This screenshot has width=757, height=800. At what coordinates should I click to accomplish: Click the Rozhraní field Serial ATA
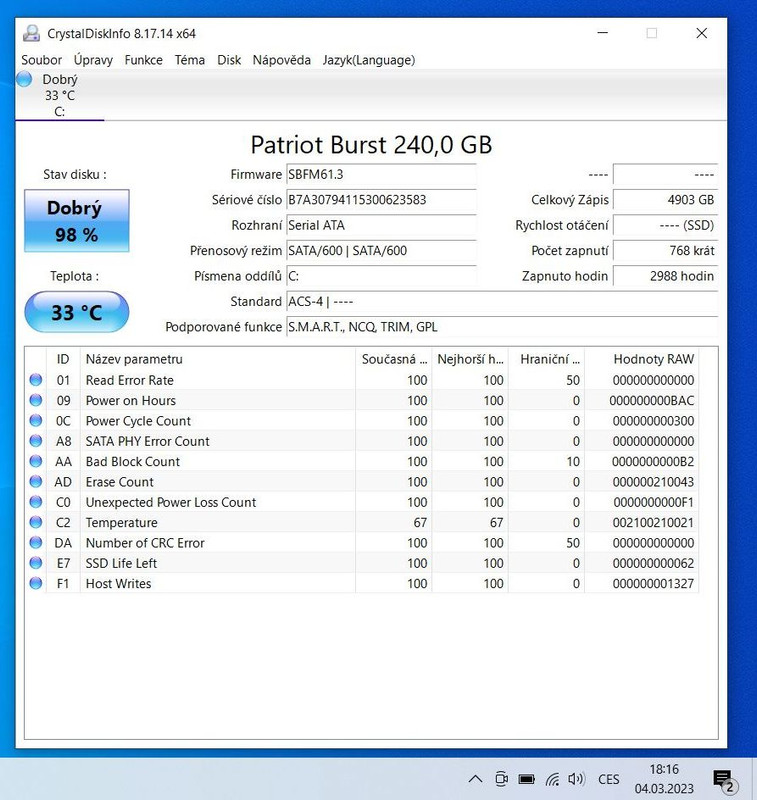(x=381, y=226)
